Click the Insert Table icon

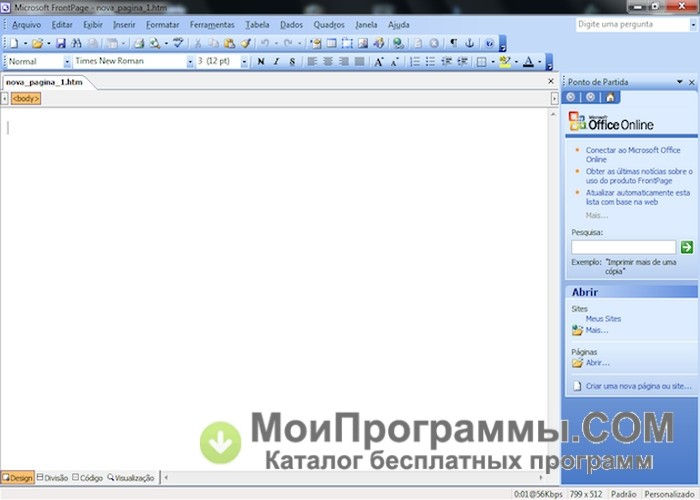coord(331,43)
